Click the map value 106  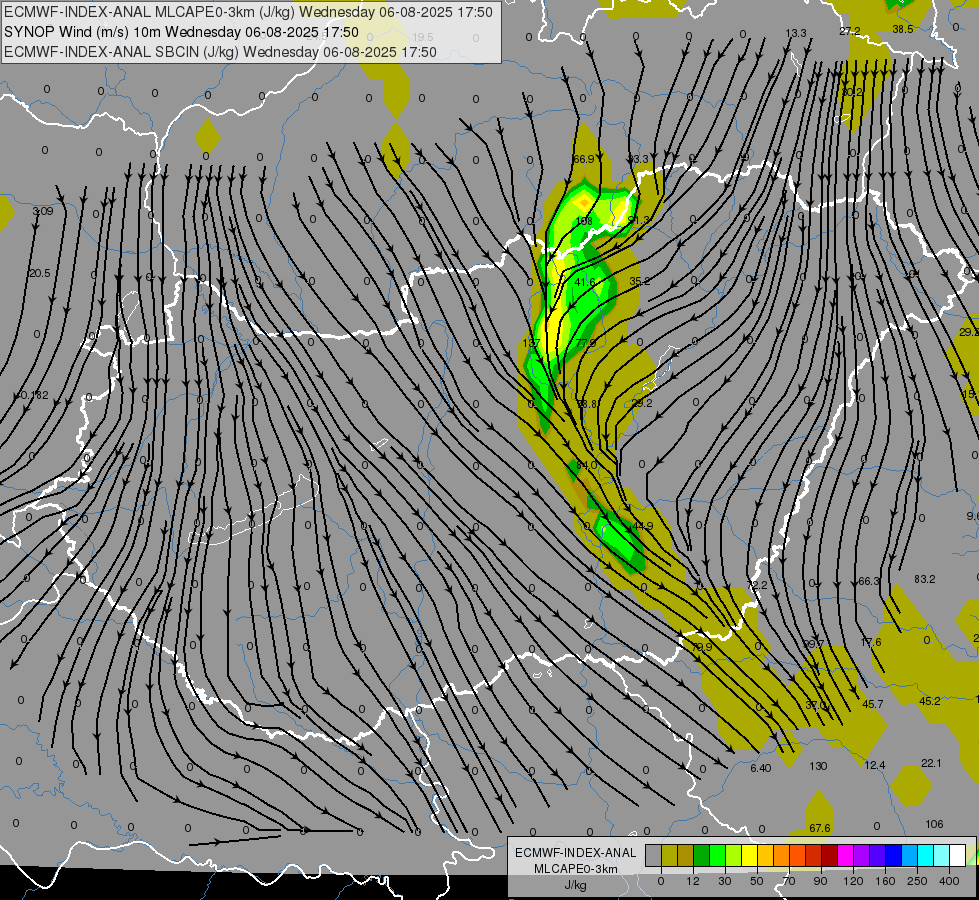coord(934,824)
